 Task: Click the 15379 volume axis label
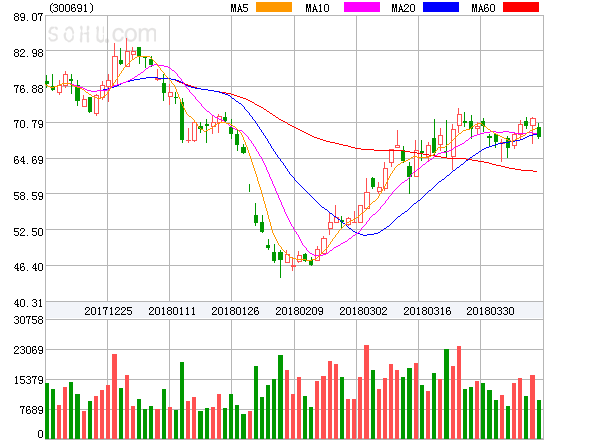(x=28, y=380)
